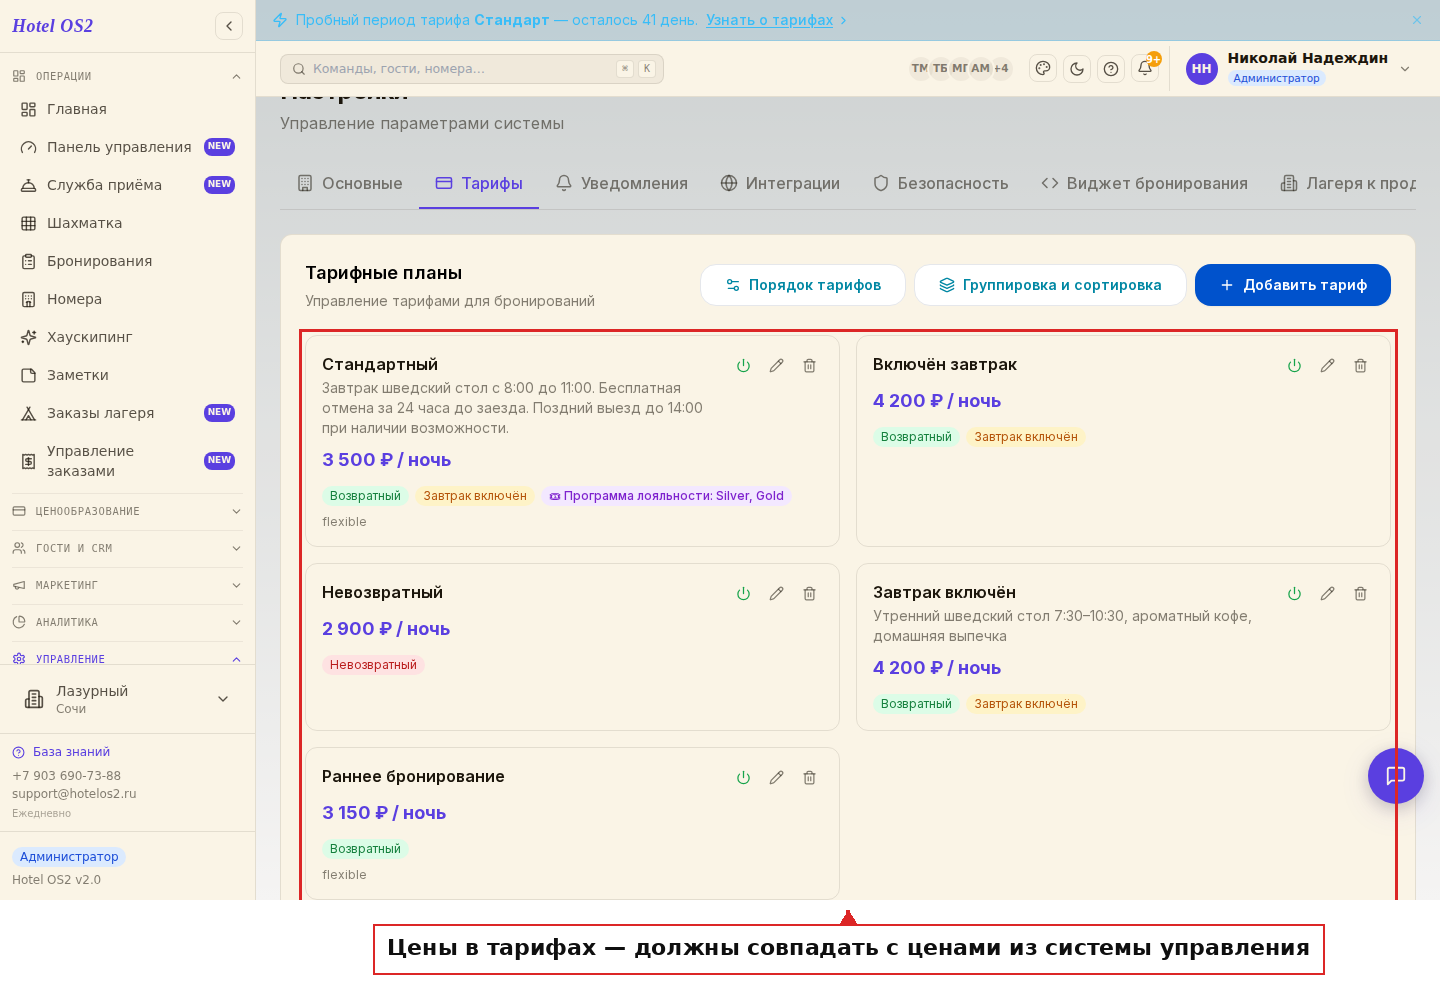Toggle power for Включён завтрак tariff
The image size is (1440, 998).
point(1294,366)
